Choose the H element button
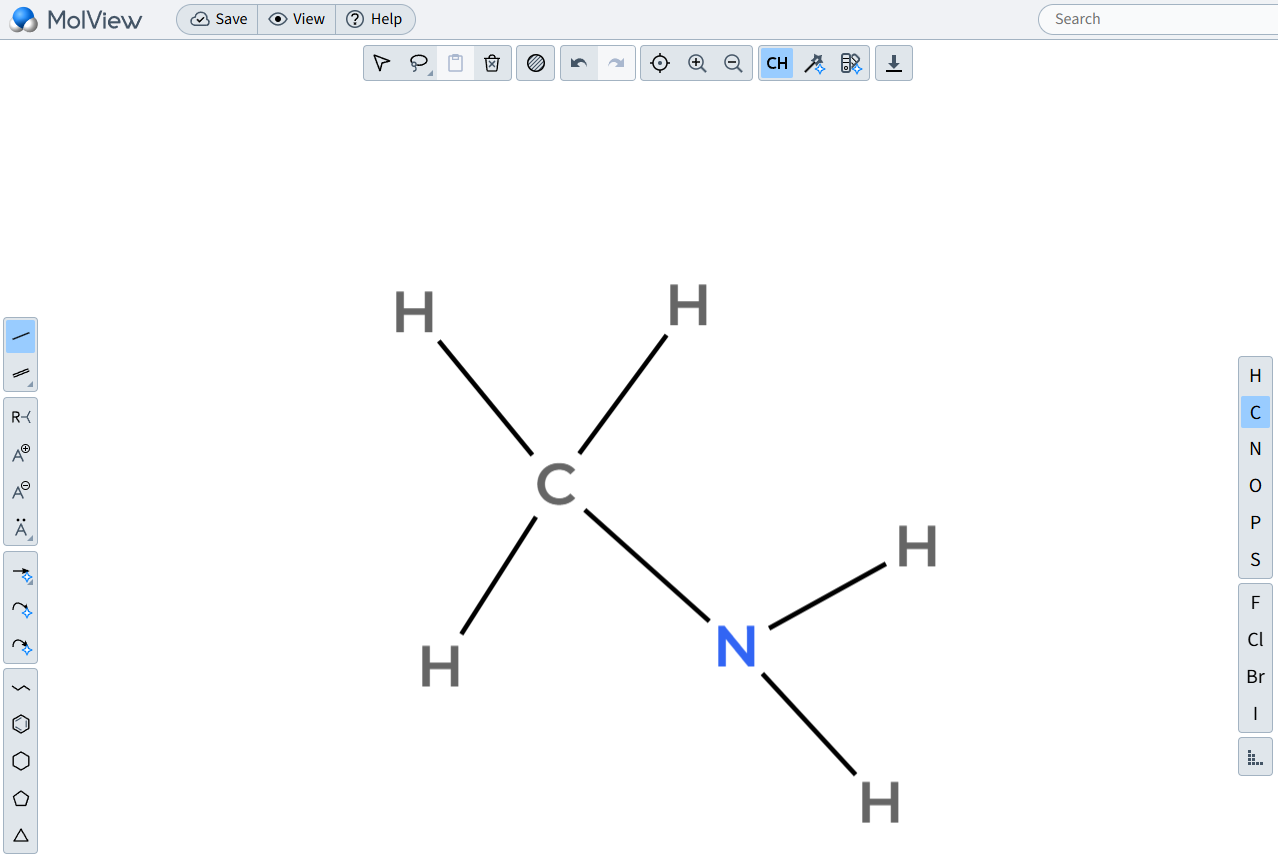 1255,375
